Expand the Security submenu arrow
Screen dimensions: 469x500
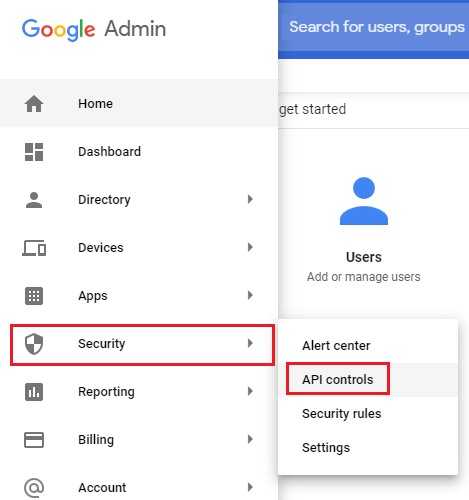click(x=250, y=343)
